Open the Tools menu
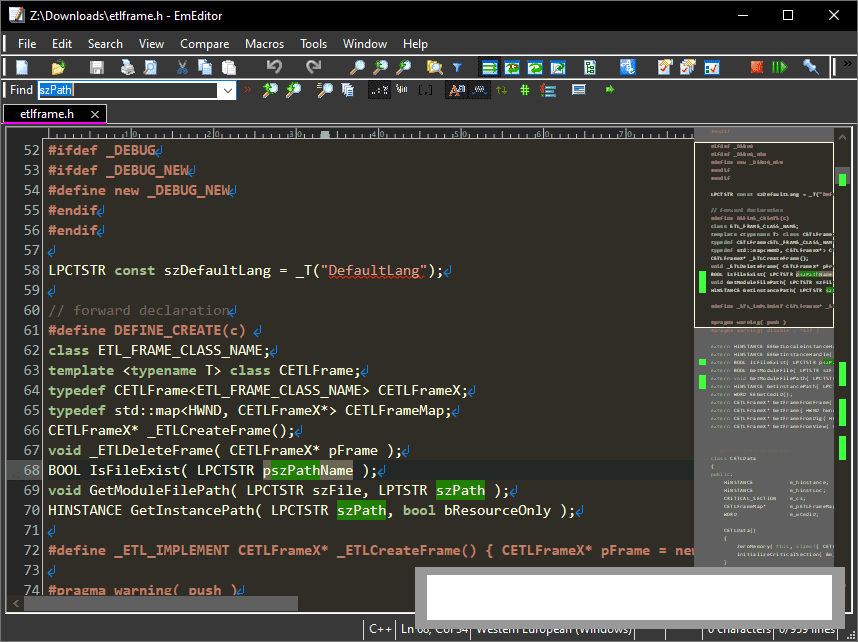The image size is (858, 642). point(313,44)
